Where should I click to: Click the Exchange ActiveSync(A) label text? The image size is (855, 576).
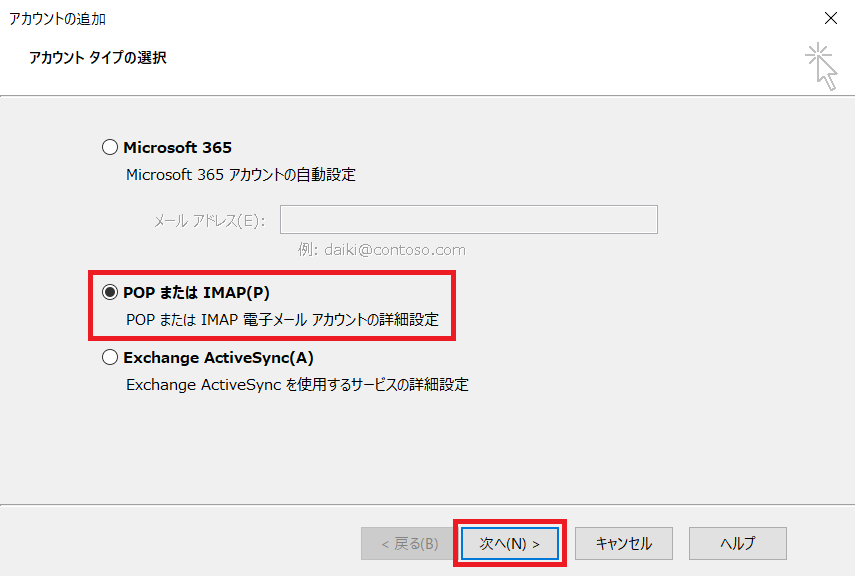(x=219, y=358)
